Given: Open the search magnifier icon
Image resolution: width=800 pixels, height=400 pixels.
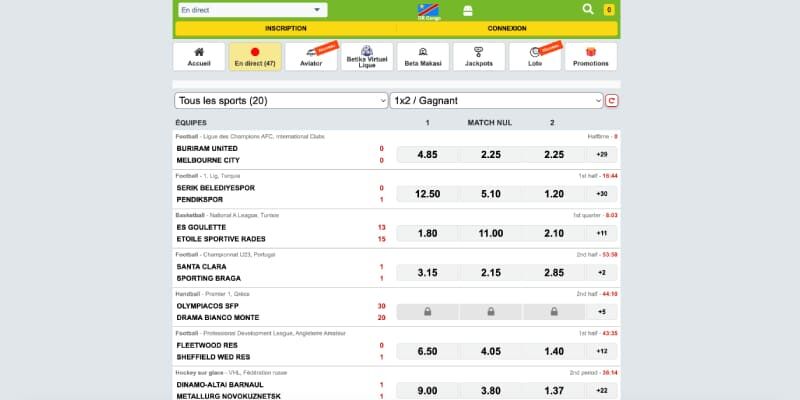Looking at the screenshot, I should coord(588,9).
